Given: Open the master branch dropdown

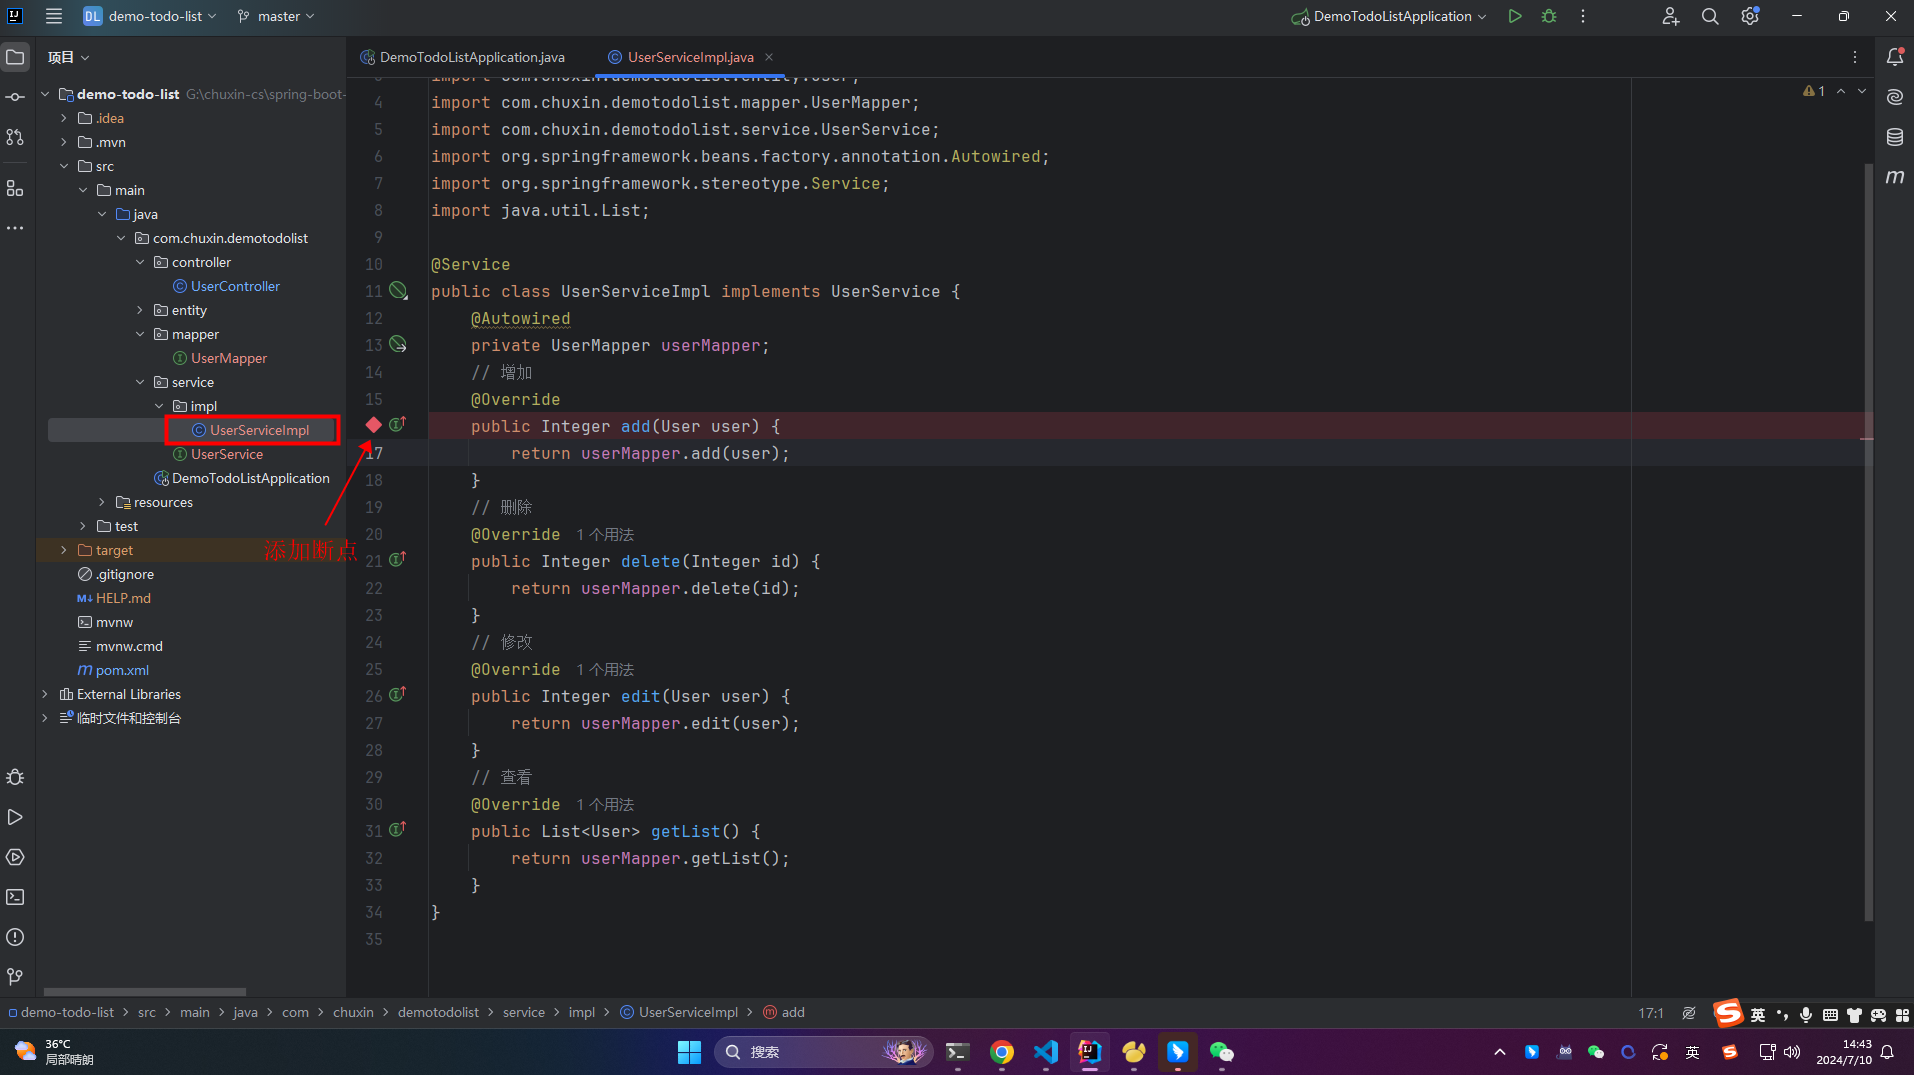Looking at the screenshot, I should point(276,16).
